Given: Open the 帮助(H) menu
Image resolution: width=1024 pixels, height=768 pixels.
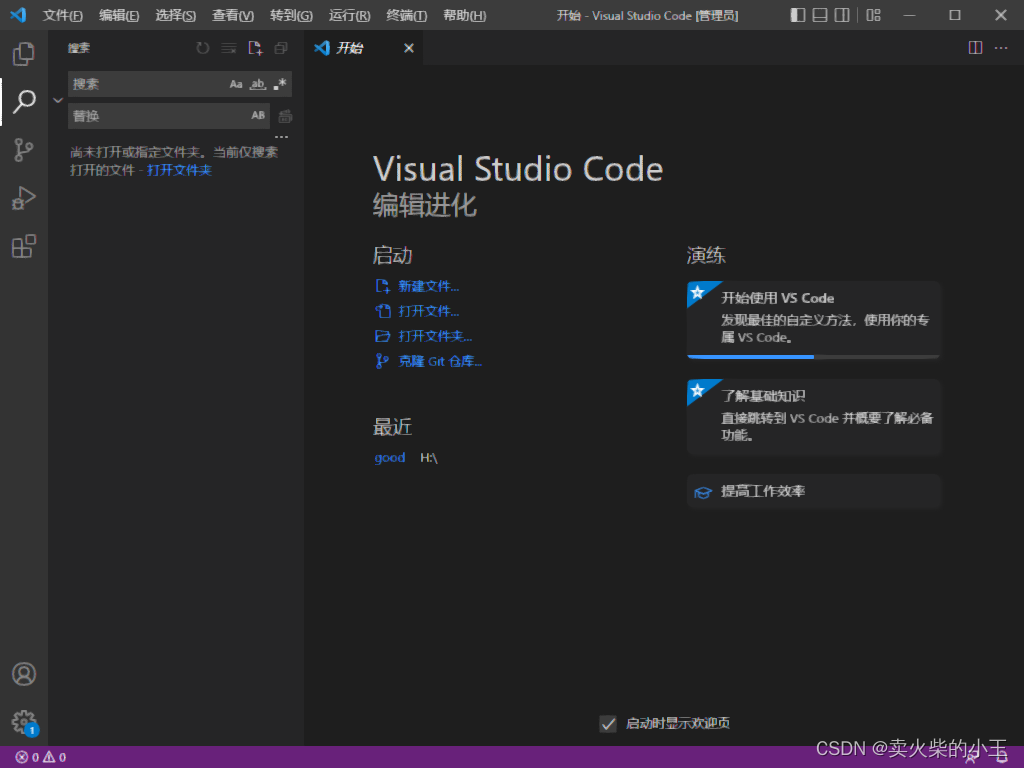Looking at the screenshot, I should pos(464,15).
